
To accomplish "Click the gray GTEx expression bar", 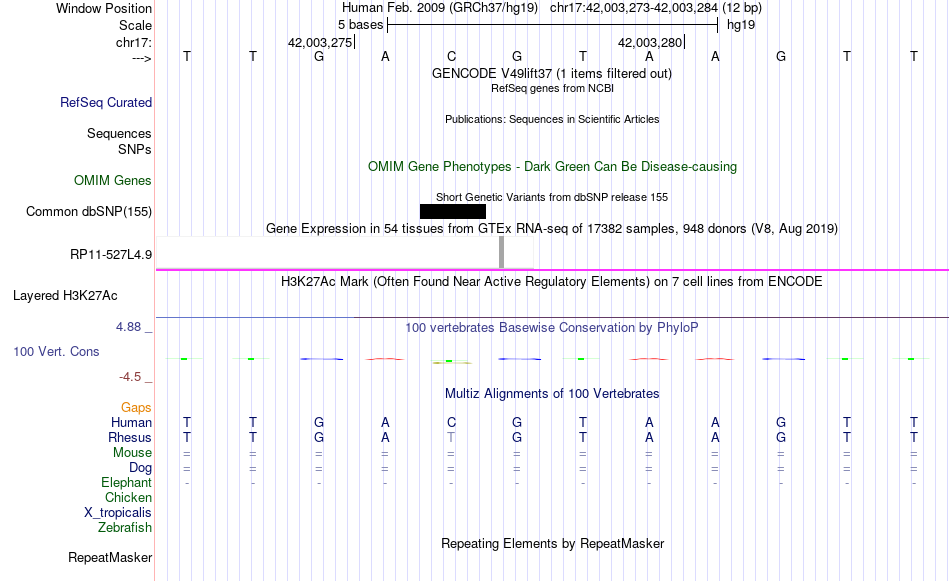I will tap(501, 252).
